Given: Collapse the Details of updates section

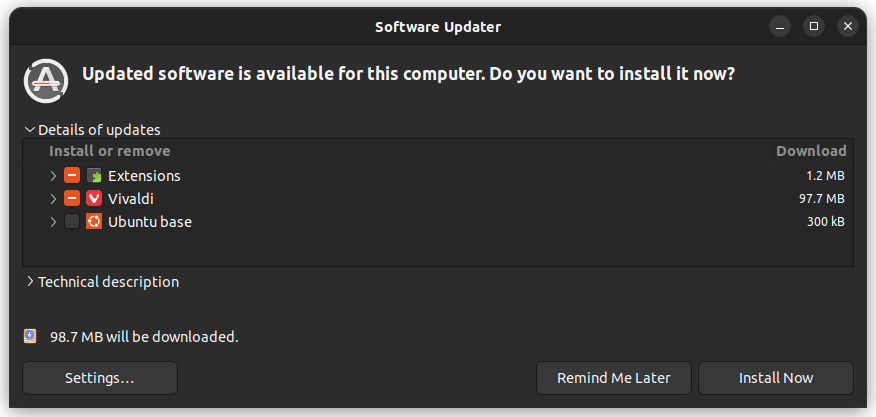Looking at the screenshot, I should [93, 130].
